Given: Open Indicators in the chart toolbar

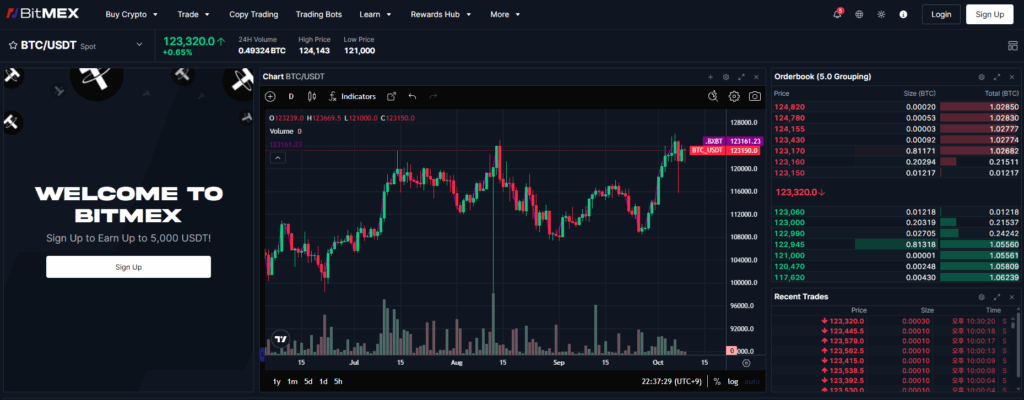Looking at the screenshot, I should tap(352, 96).
